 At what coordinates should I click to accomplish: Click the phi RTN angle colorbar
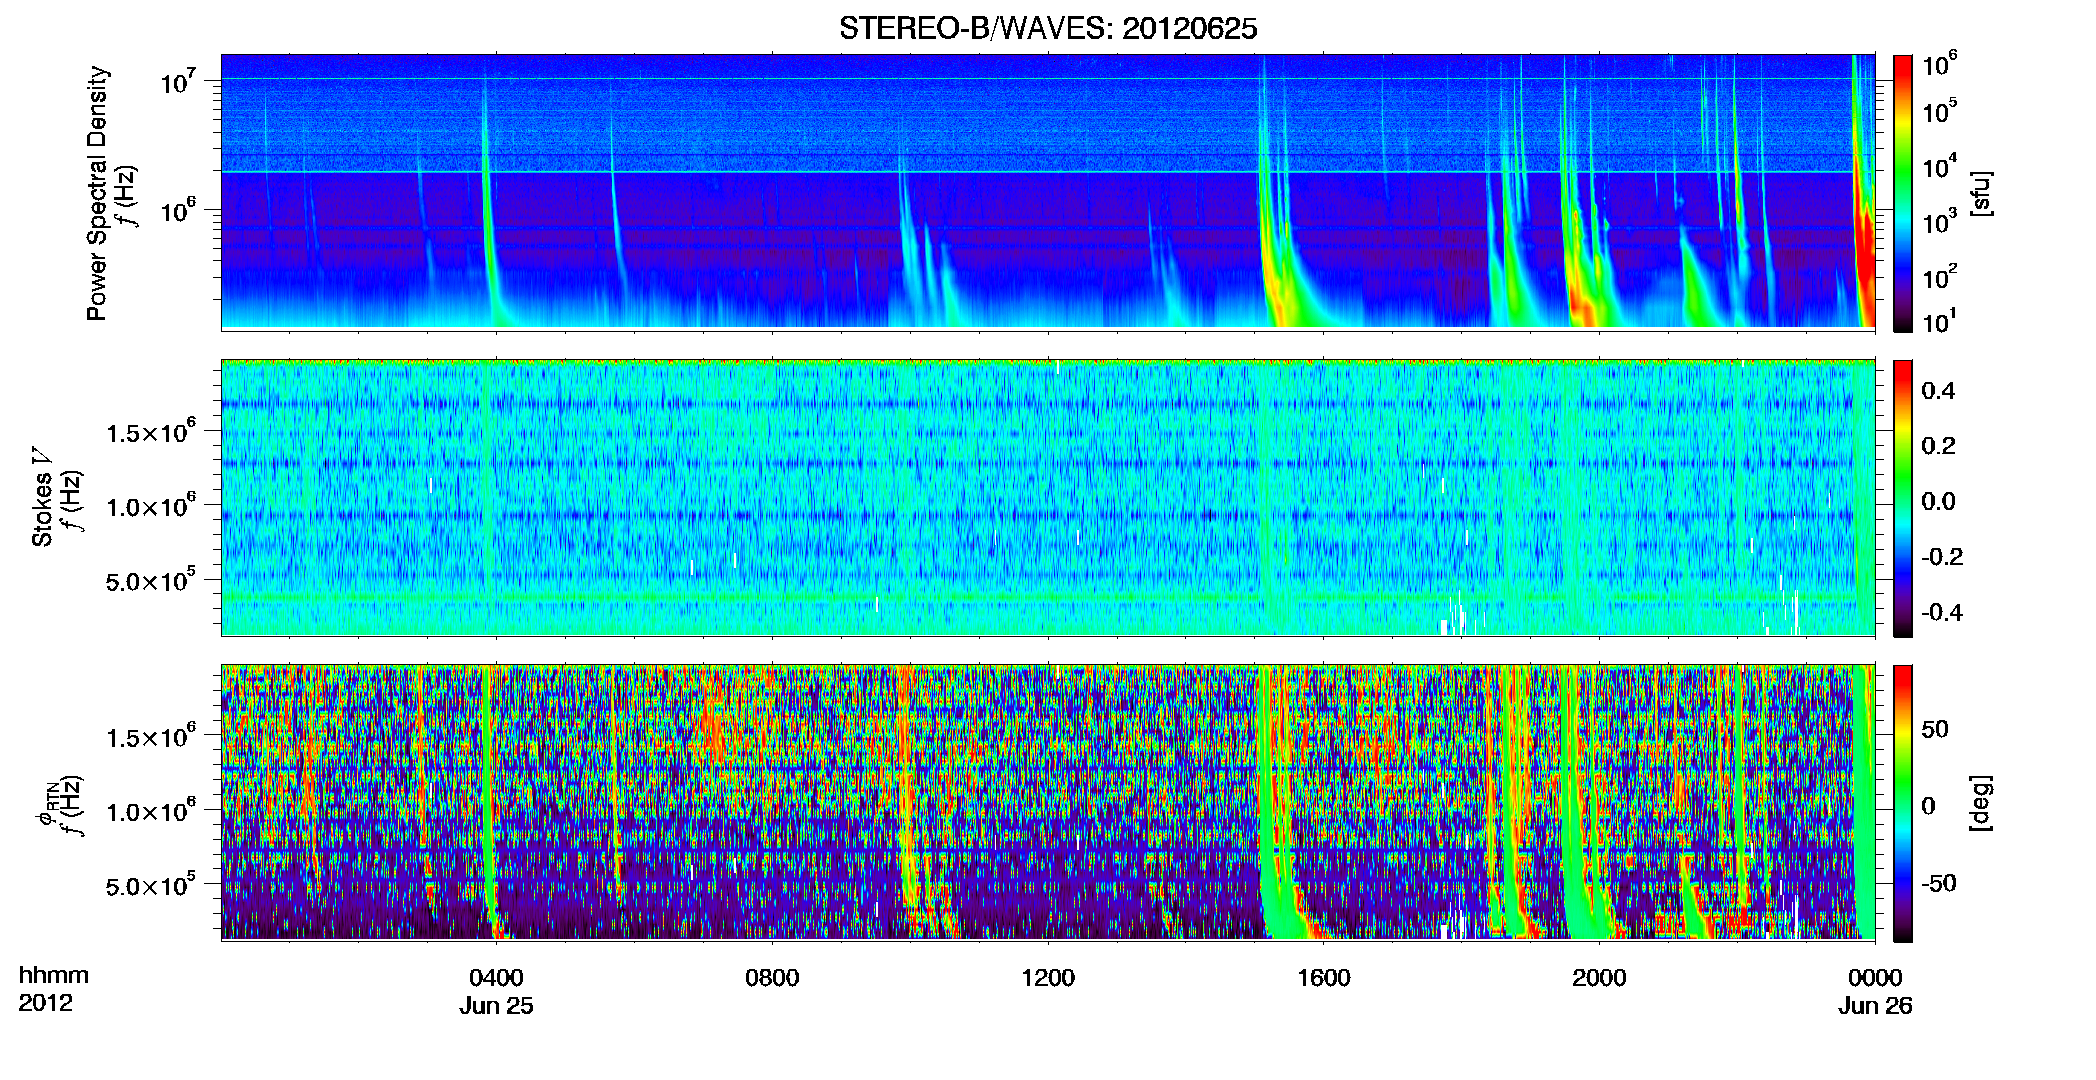[x=1903, y=803]
